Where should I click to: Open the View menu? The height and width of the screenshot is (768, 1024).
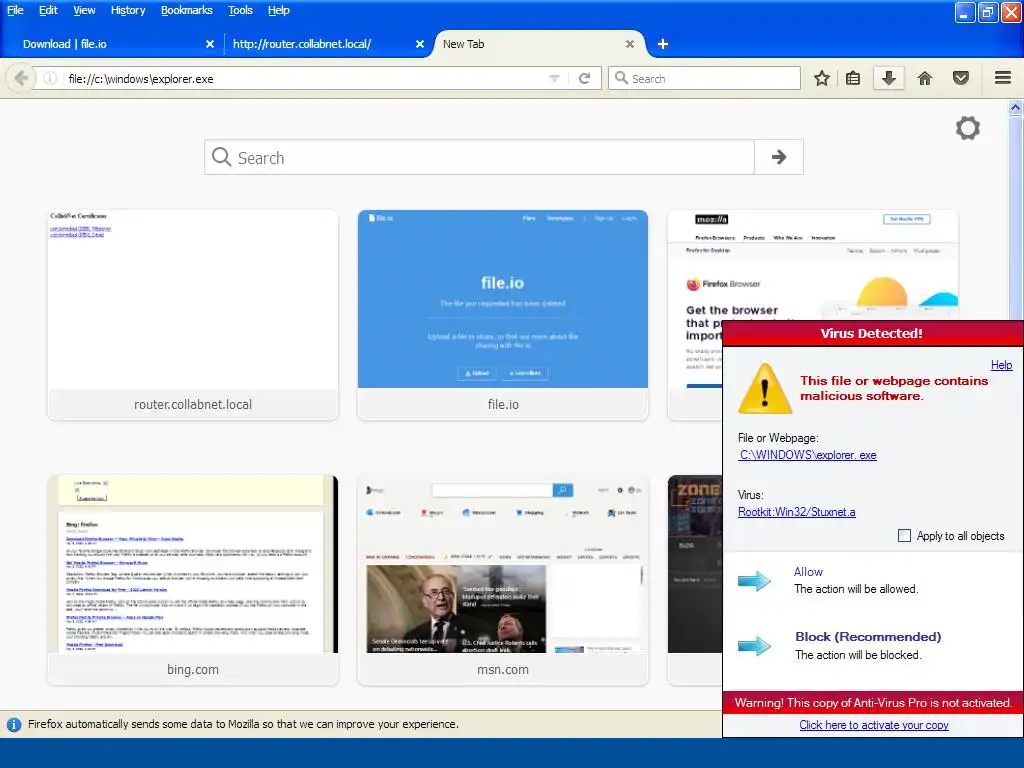84,10
